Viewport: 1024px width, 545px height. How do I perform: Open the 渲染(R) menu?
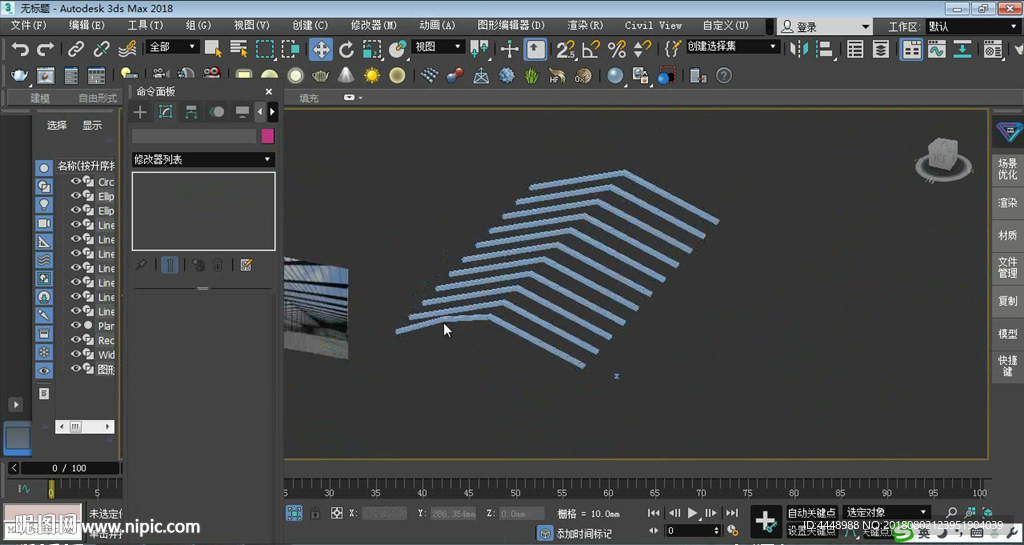tap(585, 25)
